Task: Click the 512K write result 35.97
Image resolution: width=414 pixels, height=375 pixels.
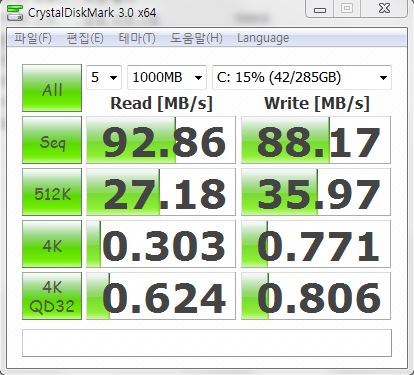Action: pos(316,192)
